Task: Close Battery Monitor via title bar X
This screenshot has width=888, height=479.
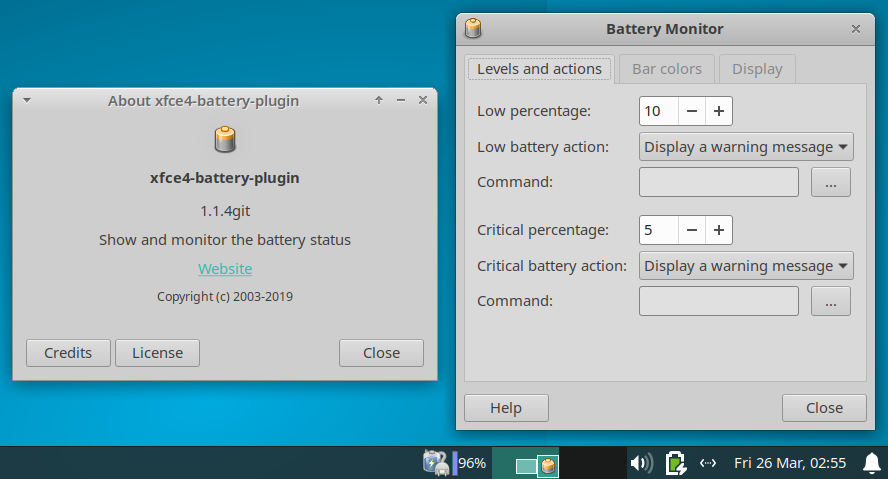Action: pyautogui.click(x=856, y=29)
